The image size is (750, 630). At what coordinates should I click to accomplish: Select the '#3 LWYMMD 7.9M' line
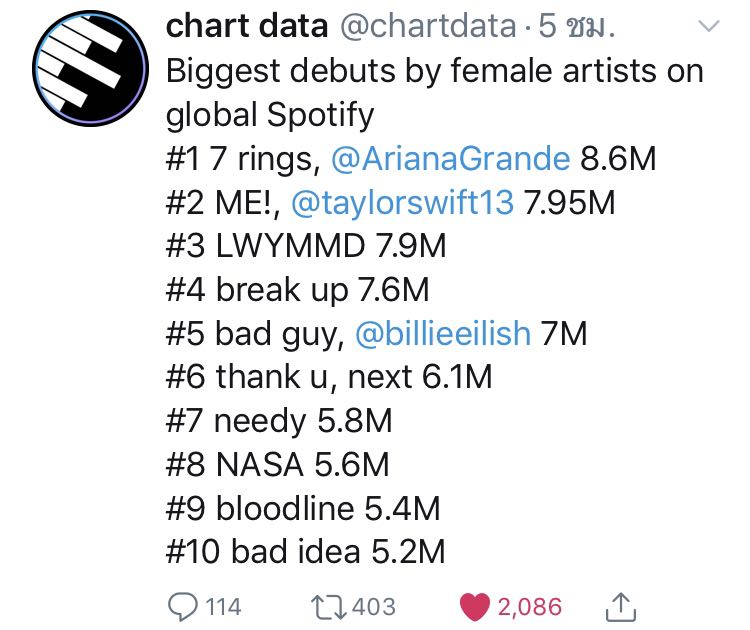(x=306, y=246)
